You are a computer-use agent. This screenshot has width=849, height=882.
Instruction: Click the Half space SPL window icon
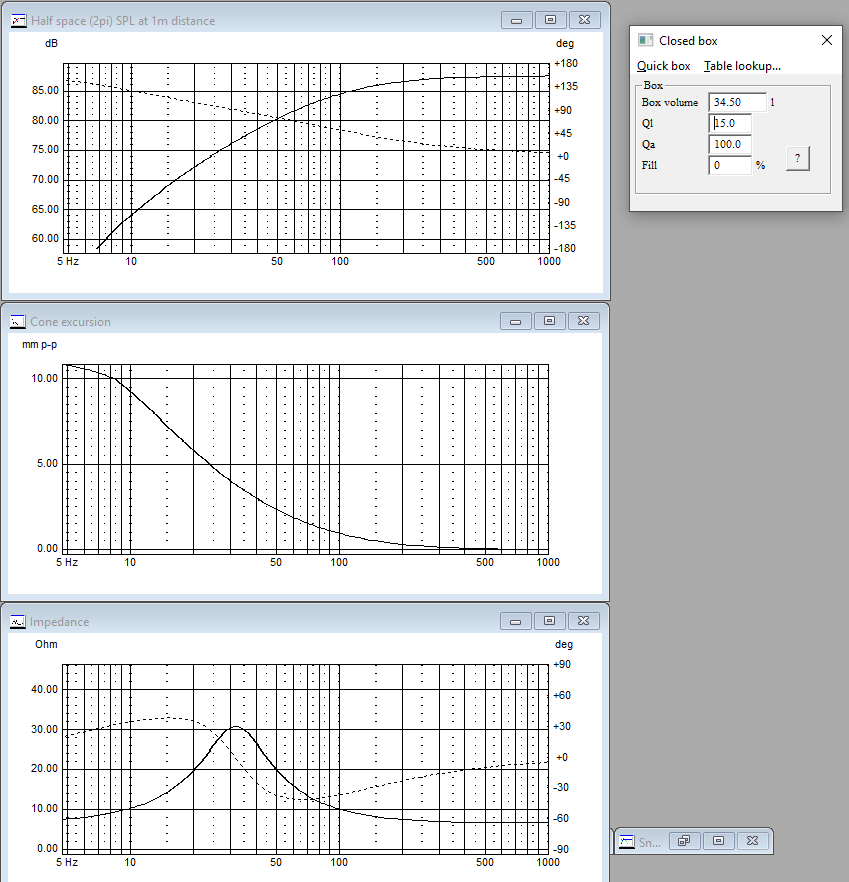tap(19, 21)
